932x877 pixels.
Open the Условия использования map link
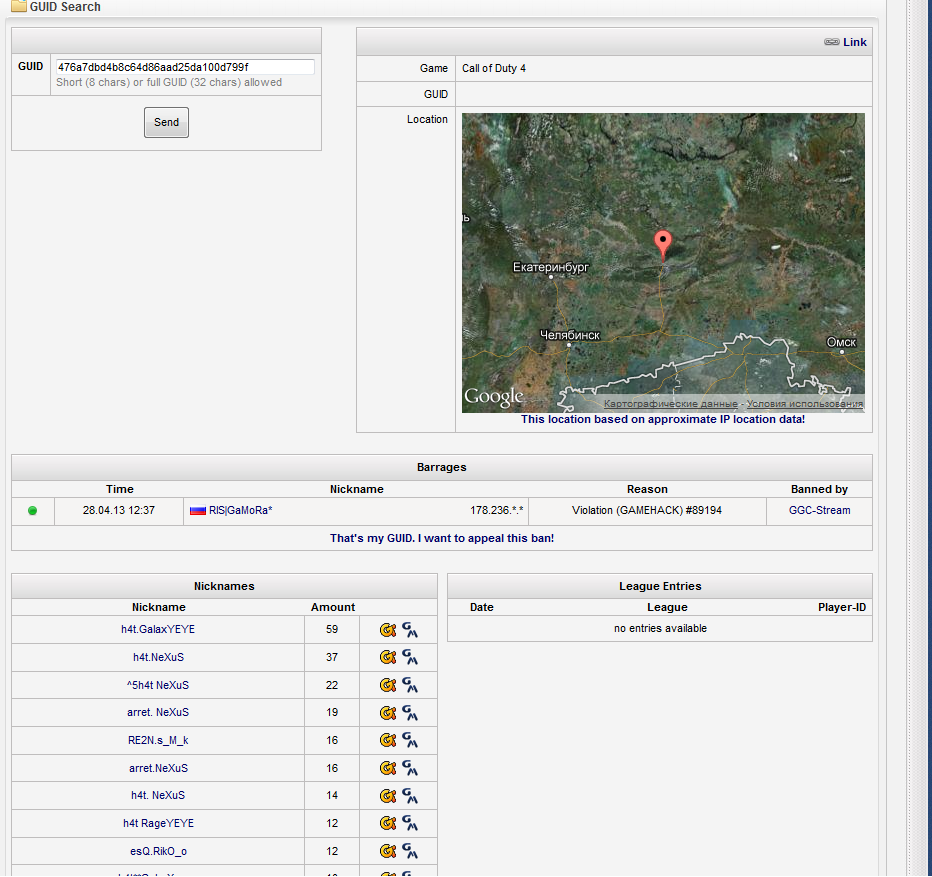[805, 404]
